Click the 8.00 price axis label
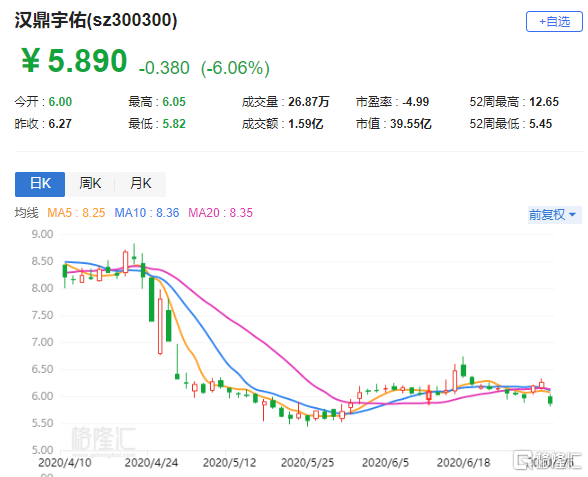This screenshot has height=477, width=588. (x=42, y=288)
